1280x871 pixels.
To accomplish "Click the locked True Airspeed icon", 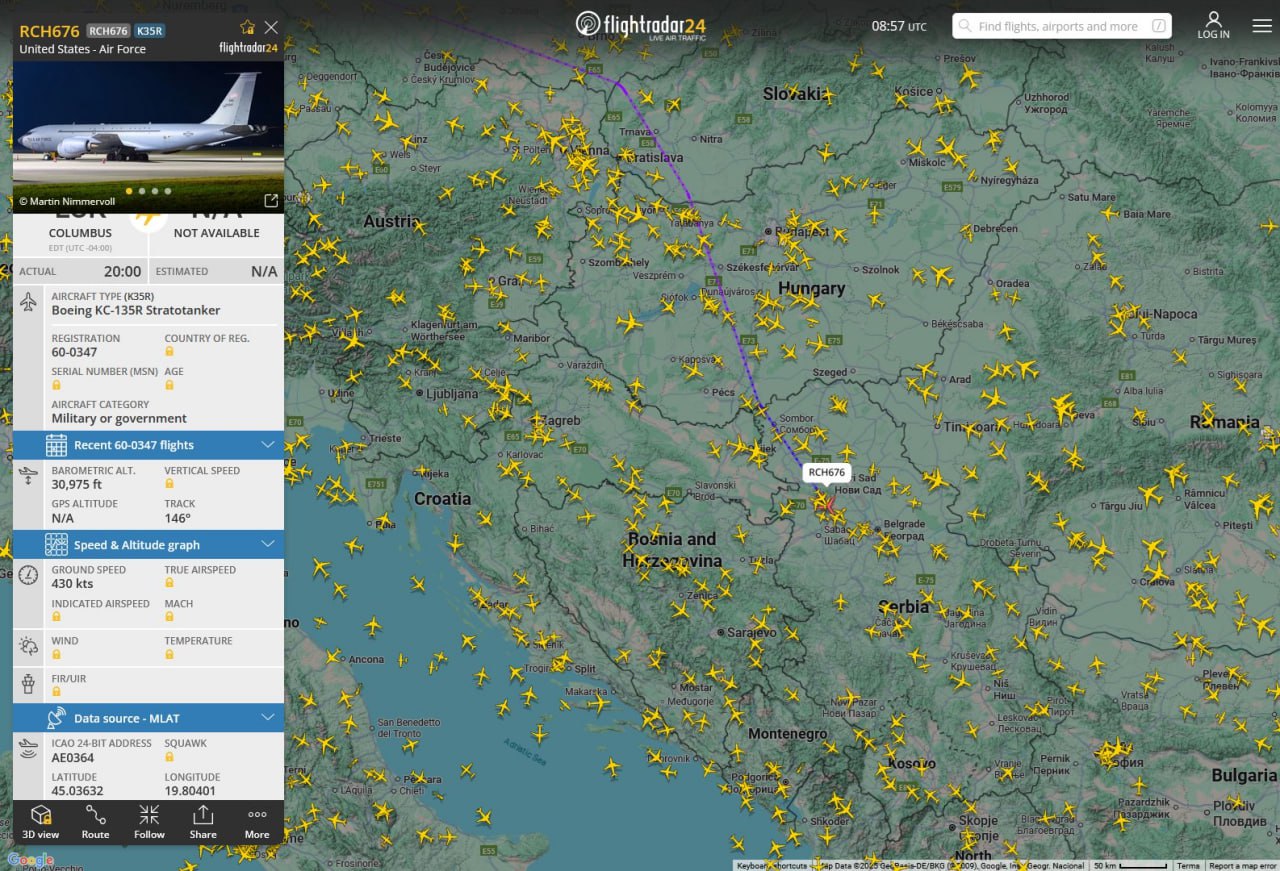I will click(170, 584).
